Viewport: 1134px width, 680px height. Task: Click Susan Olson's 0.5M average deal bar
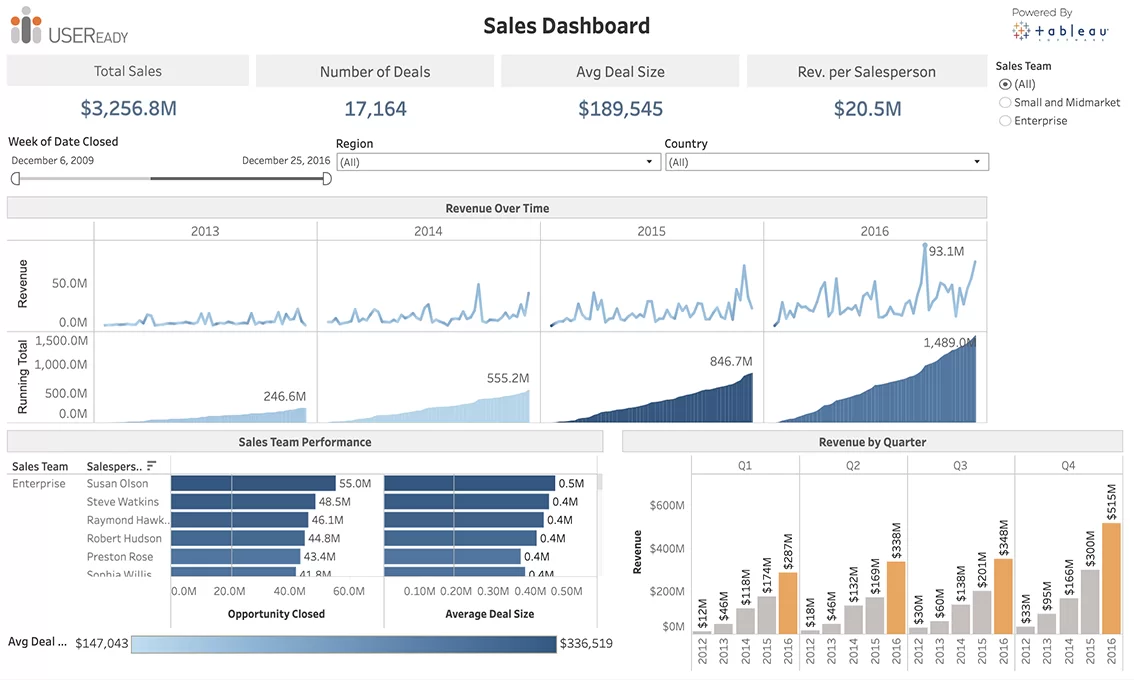point(469,483)
